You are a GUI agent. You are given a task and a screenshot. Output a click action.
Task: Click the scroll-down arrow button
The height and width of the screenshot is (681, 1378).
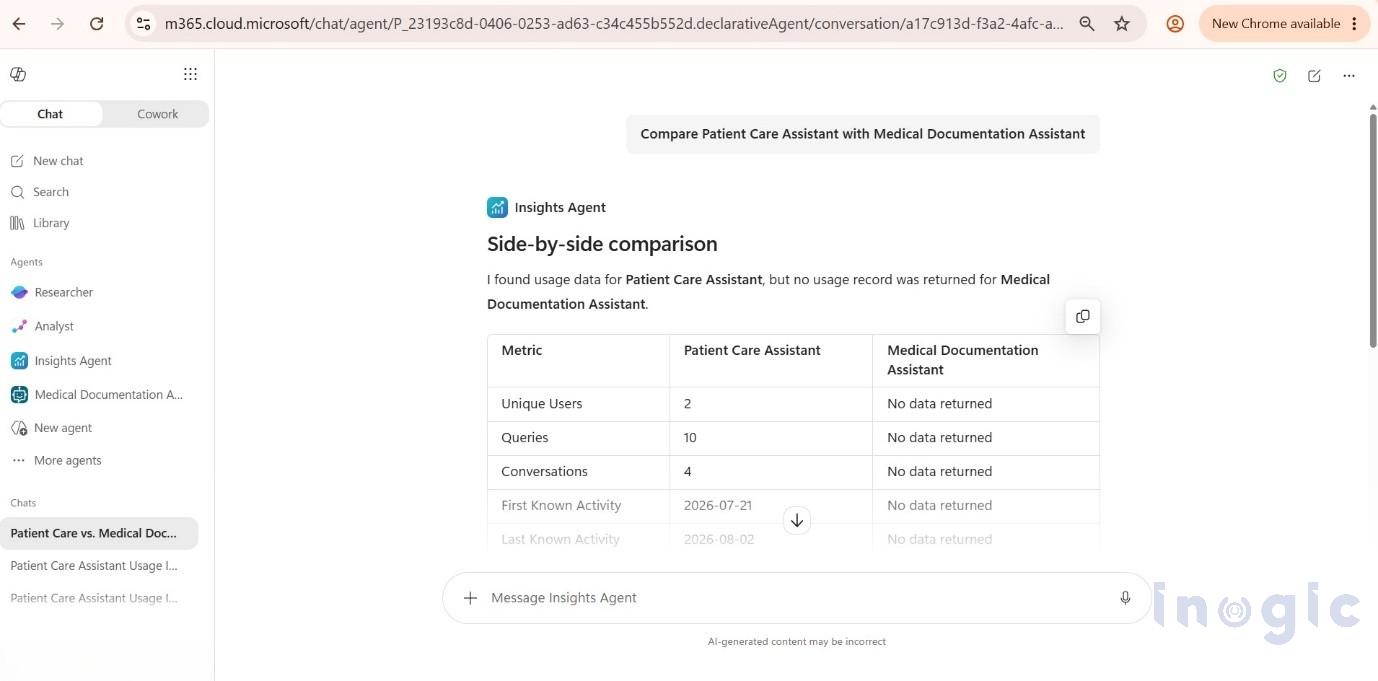797,520
